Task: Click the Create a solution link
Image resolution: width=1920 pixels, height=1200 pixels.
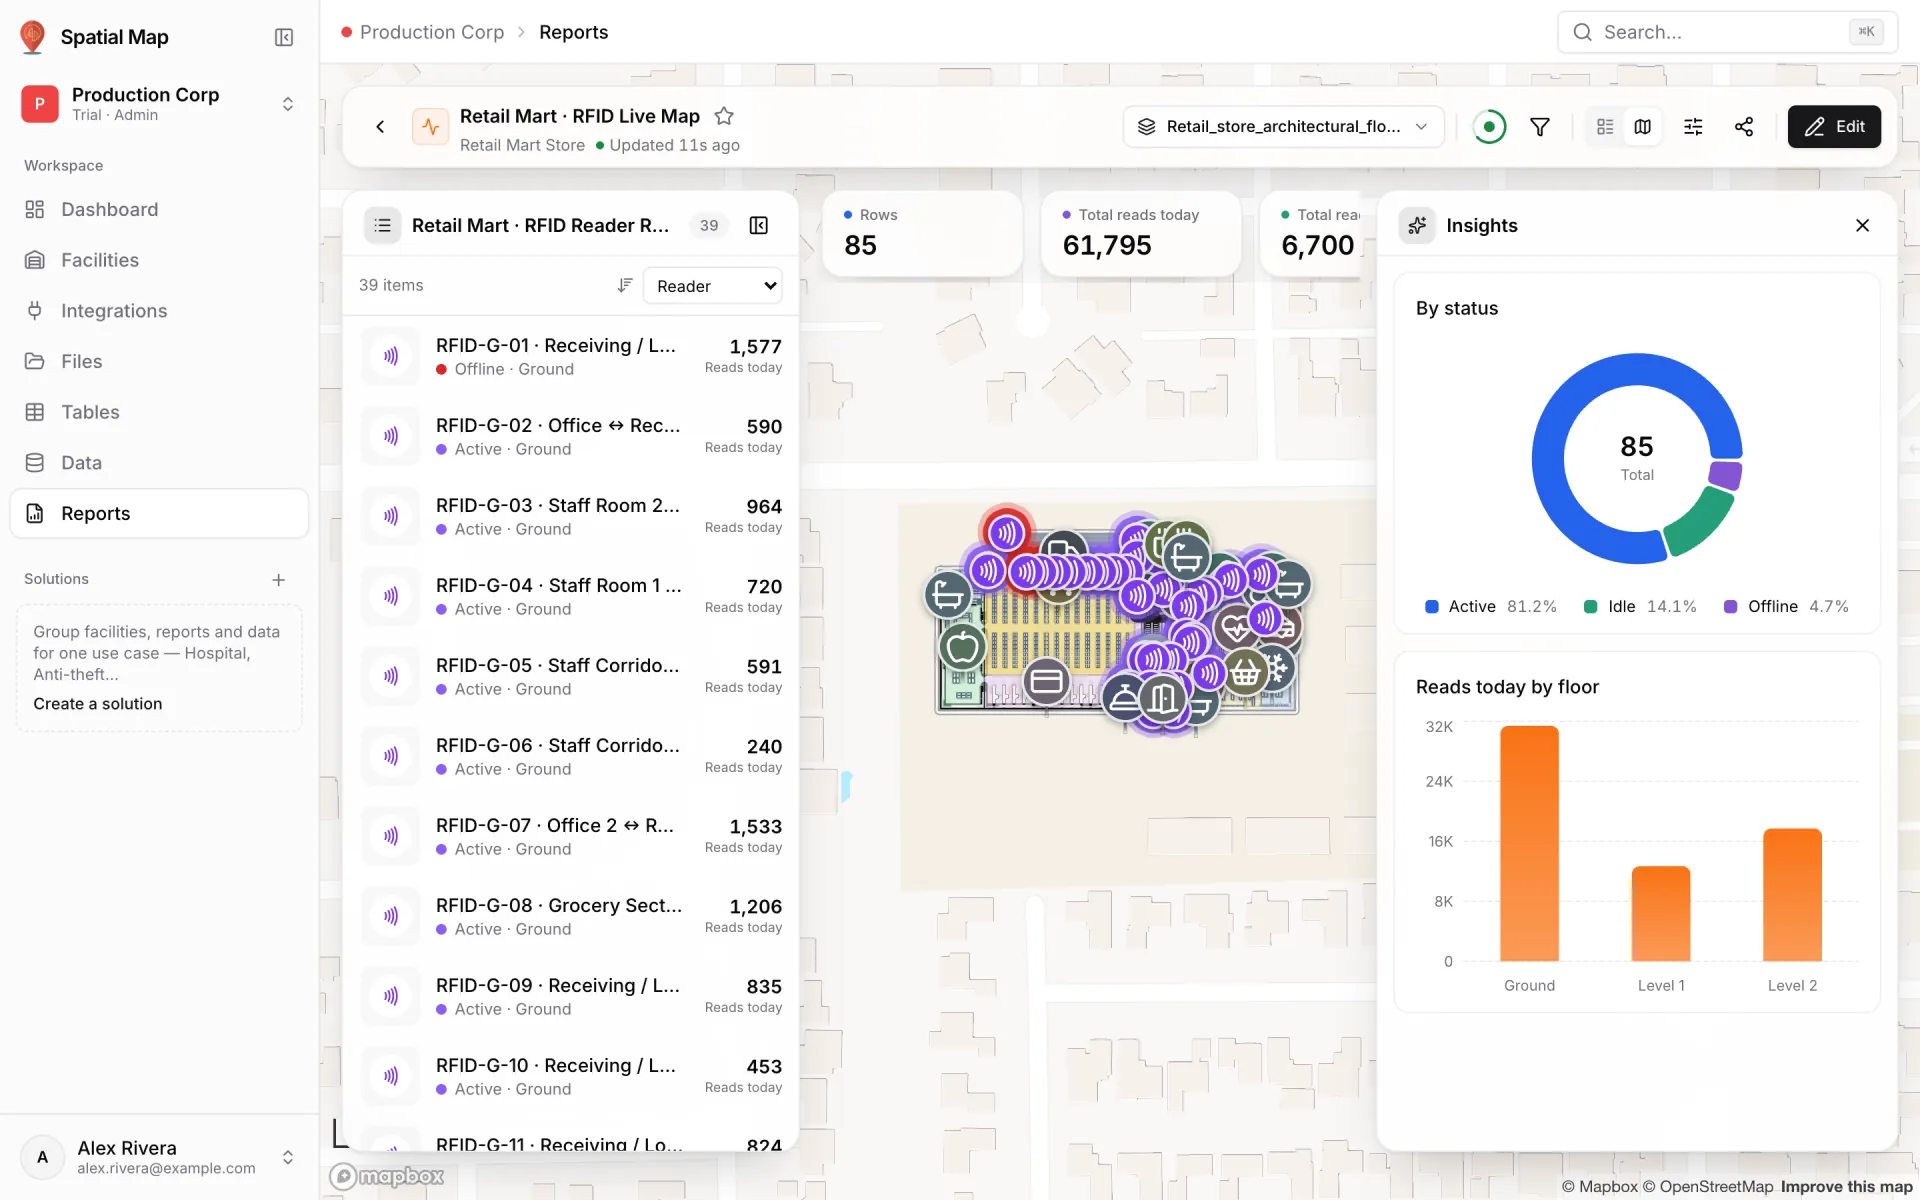Action: point(98,704)
